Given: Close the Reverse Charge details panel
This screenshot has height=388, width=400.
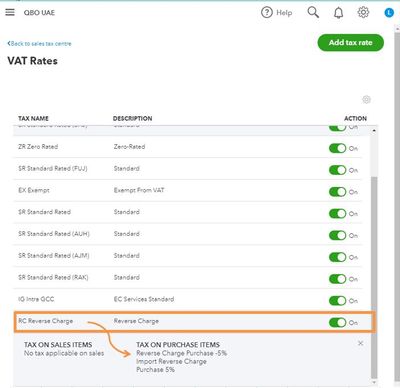Looking at the screenshot, I should [360, 343].
